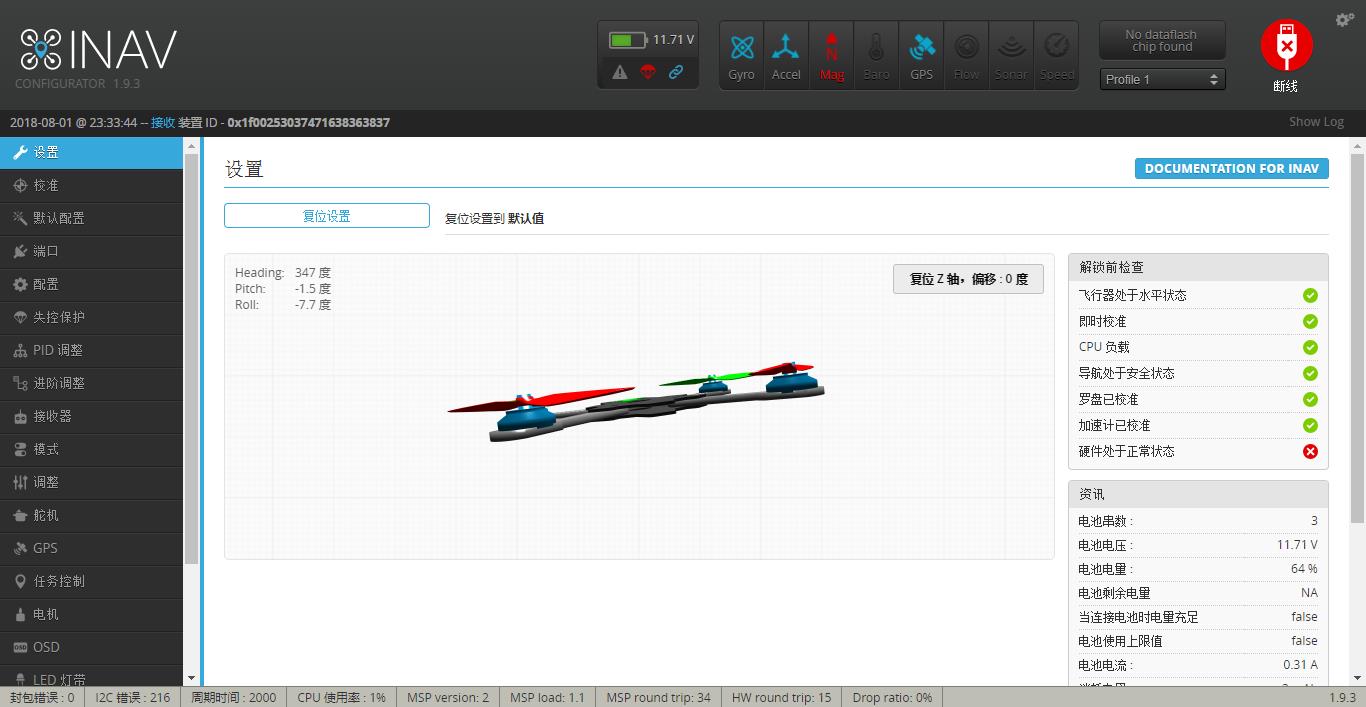Click the battery level icon
The width and height of the screenshot is (1366, 707).
pos(628,40)
